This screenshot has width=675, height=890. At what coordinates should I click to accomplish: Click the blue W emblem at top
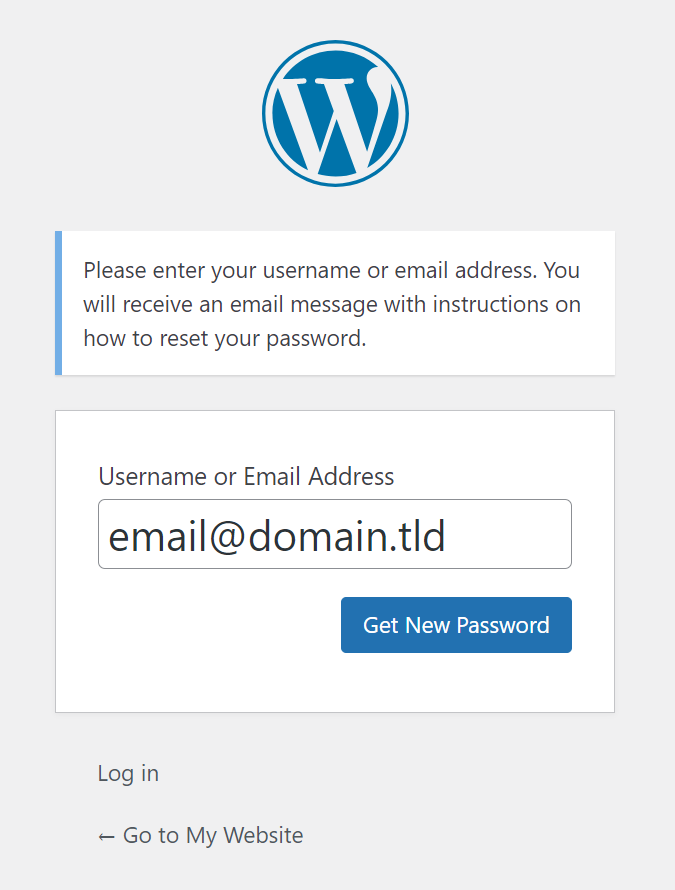(x=335, y=113)
